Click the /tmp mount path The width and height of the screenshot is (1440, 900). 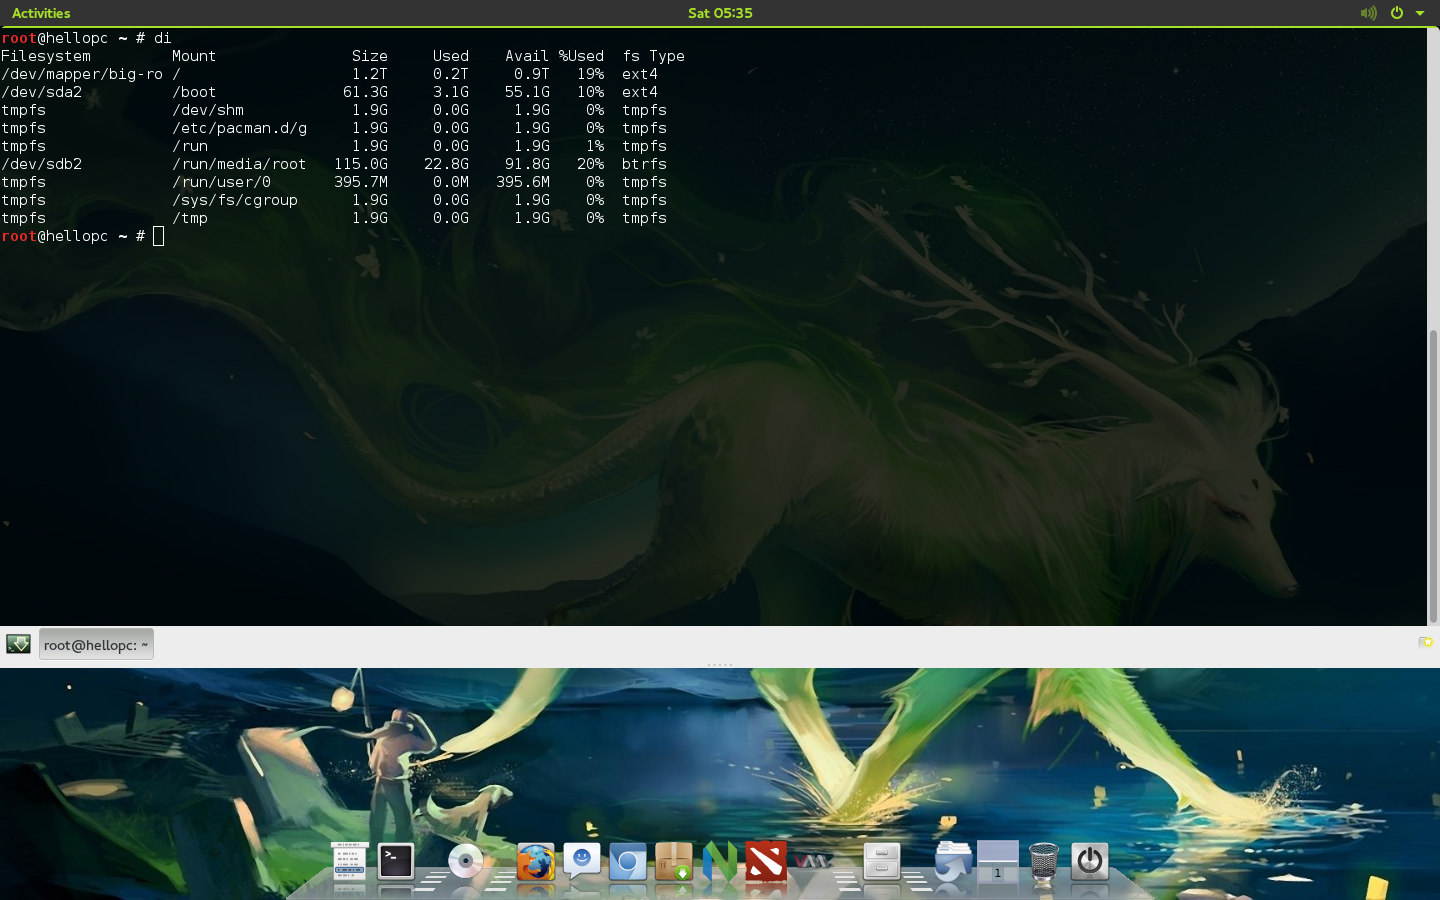190,218
